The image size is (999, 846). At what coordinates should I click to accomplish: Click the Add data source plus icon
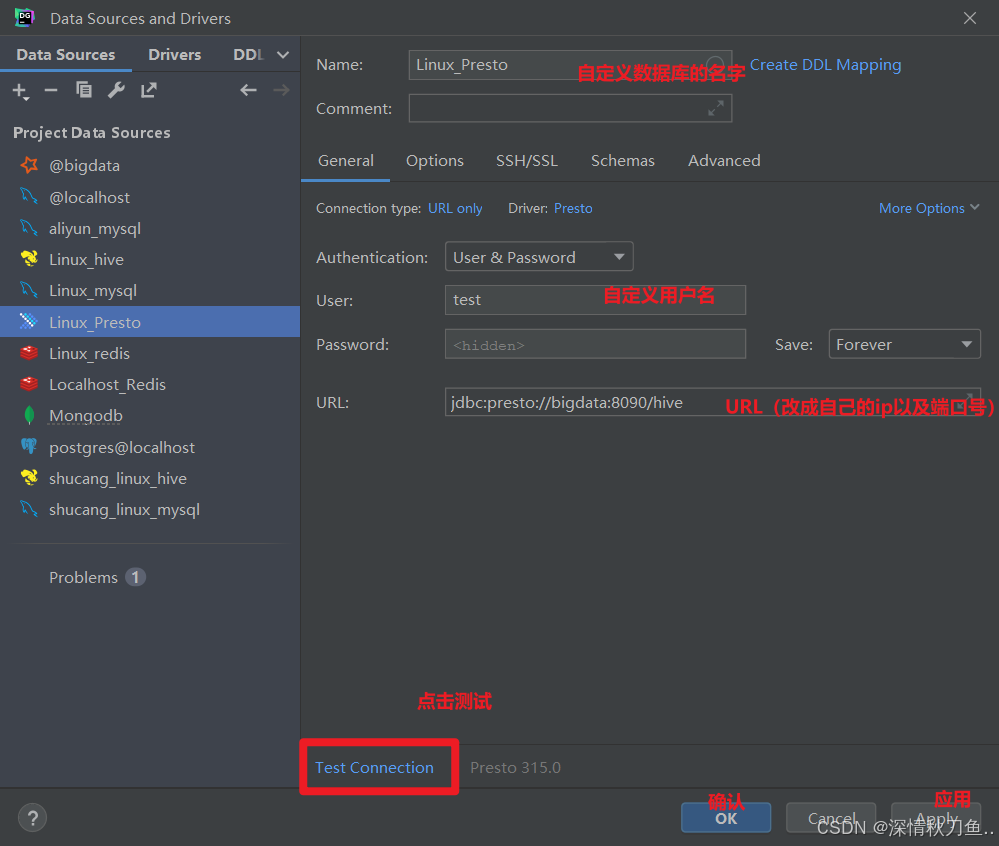pos(20,90)
